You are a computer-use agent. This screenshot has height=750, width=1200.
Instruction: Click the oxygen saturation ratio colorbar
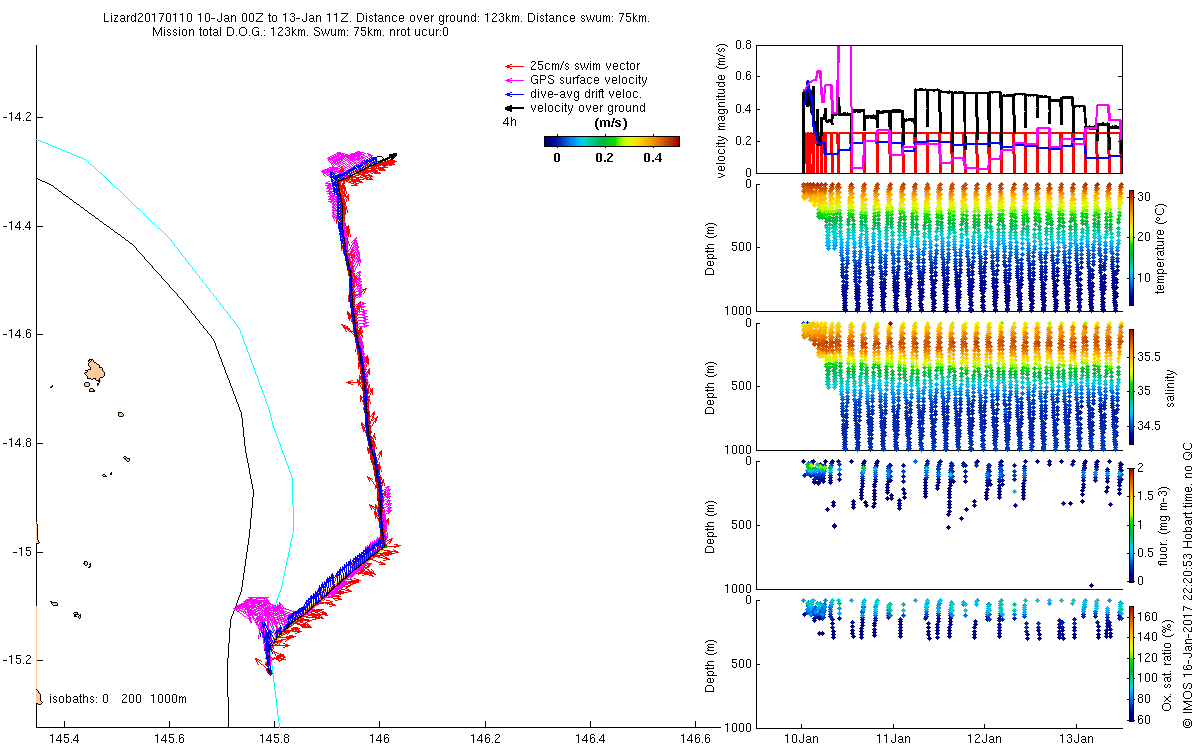click(1132, 662)
